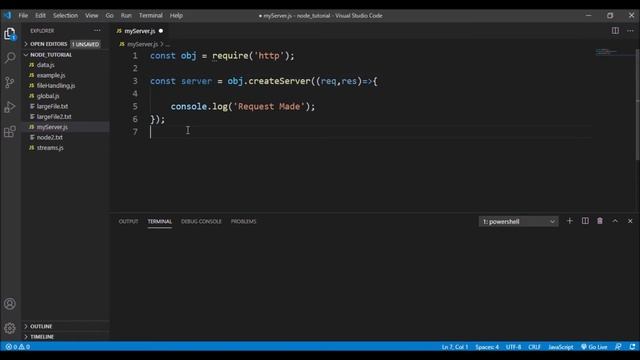The image size is (640, 360).
Task: Select the myServer.js editor tab
Action: tap(140, 31)
